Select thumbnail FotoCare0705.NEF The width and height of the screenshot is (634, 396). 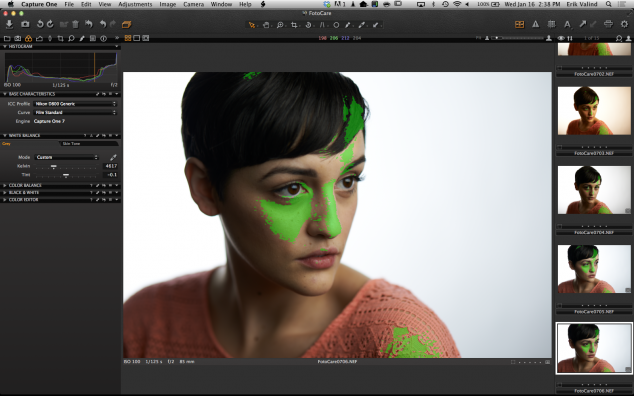click(594, 269)
